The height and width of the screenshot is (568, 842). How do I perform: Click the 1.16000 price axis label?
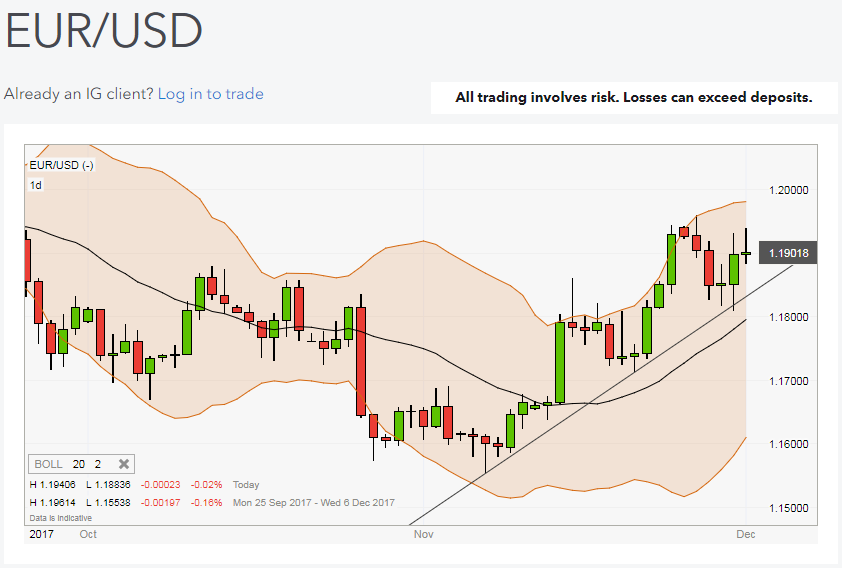click(x=788, y=444)
